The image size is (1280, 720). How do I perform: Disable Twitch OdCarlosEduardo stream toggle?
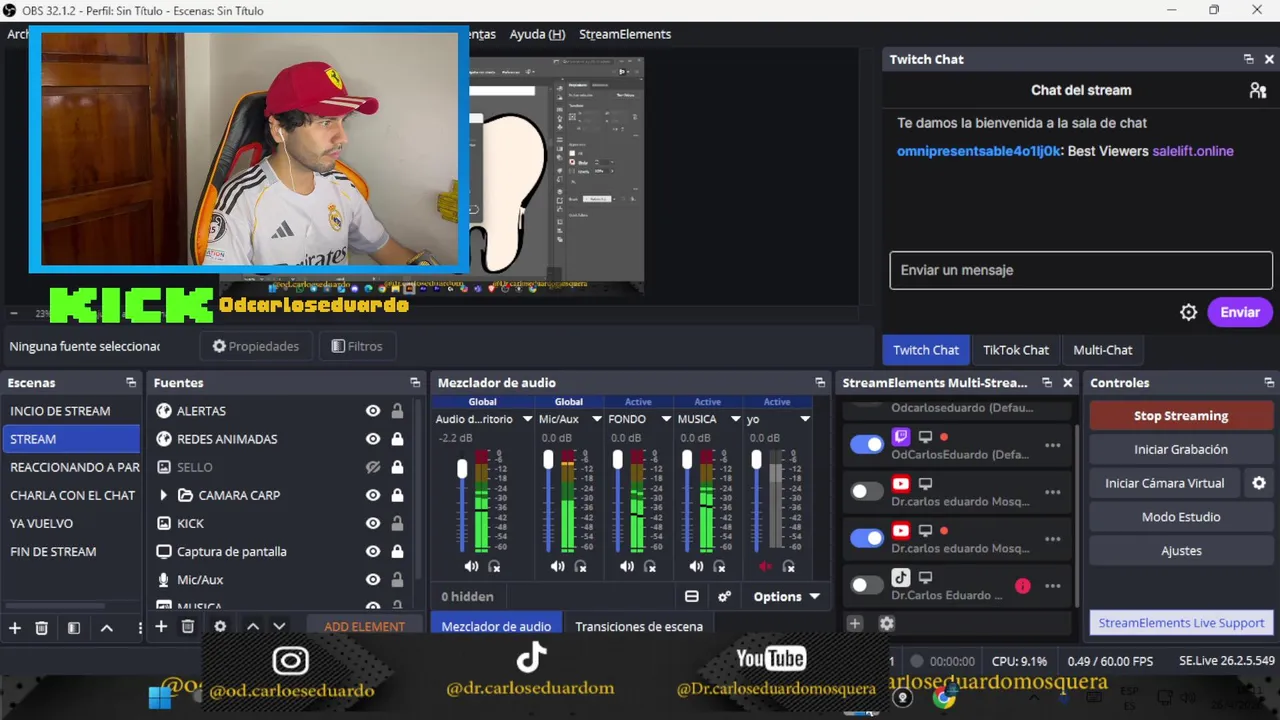coord(867,444)
